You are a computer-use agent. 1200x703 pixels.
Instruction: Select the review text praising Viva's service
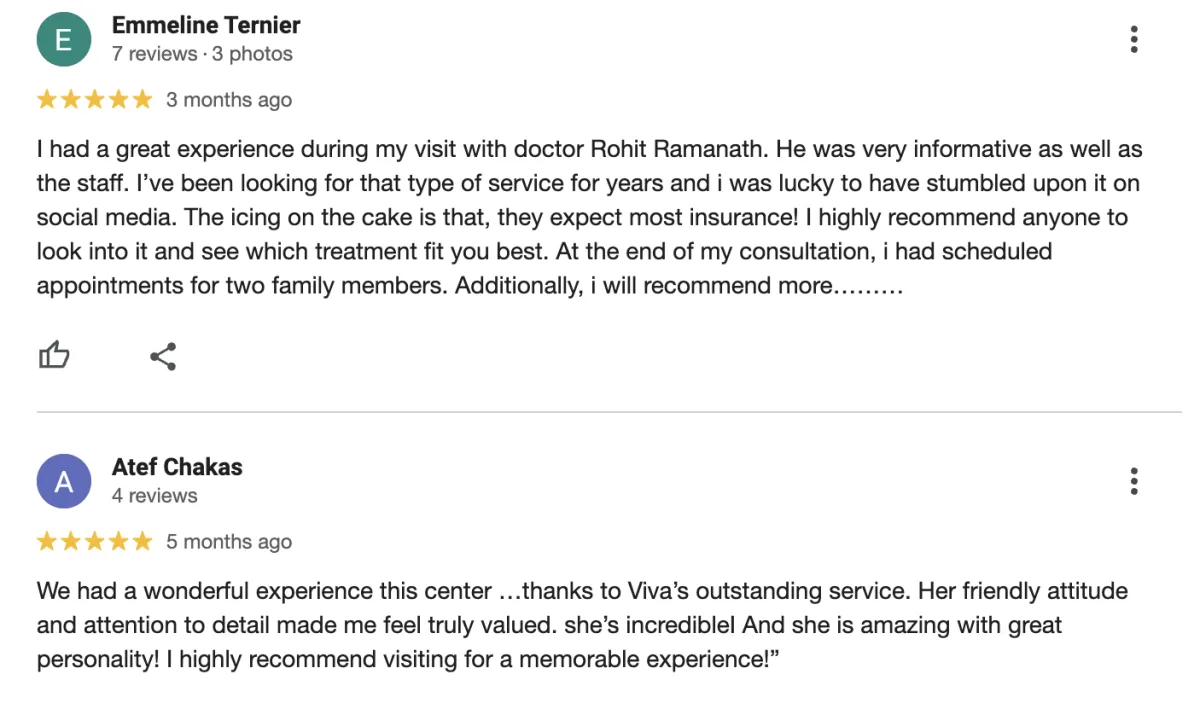pyautogui.click(x=582, y=625)
